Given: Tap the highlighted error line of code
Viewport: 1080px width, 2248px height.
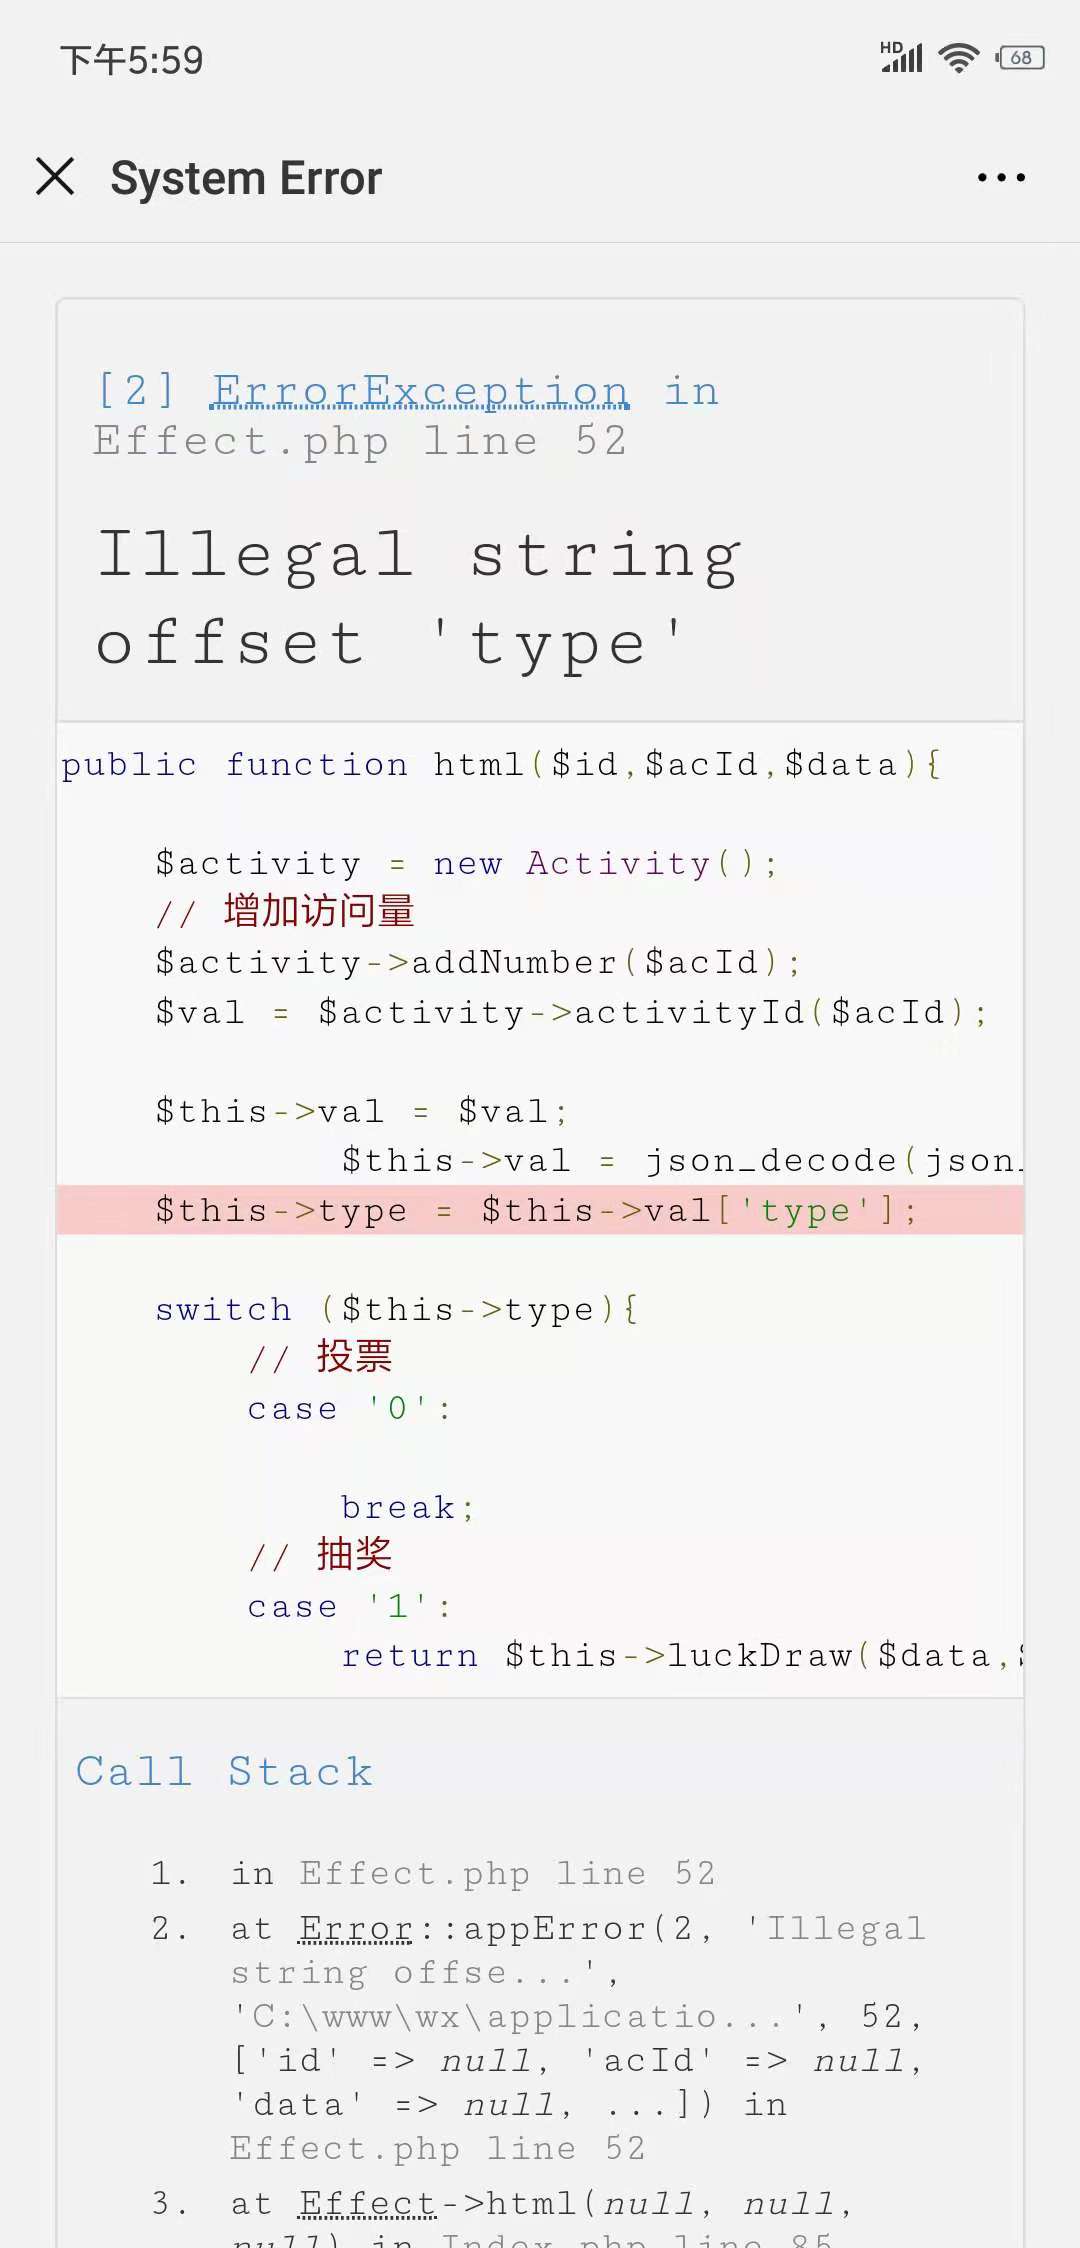Looking at the screenshot, I should click(x=536, y=1211).
